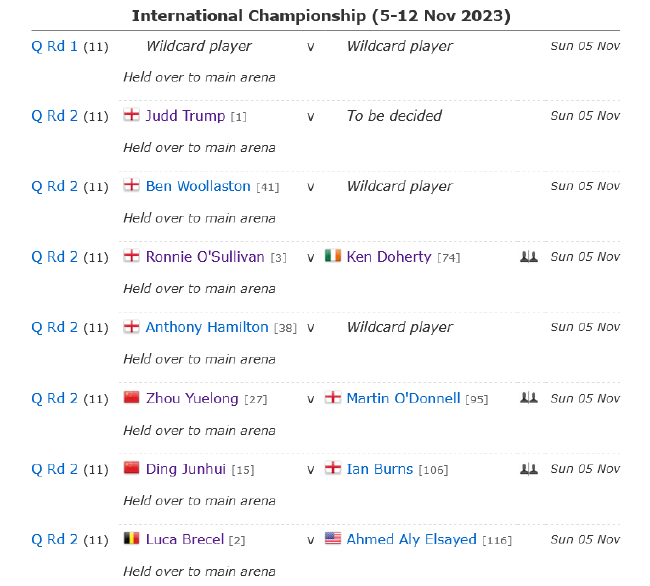This screenshot has width=650, height=586.
Task: Click the Anthony Hamilton name link
Action: (x=207, y=327)
